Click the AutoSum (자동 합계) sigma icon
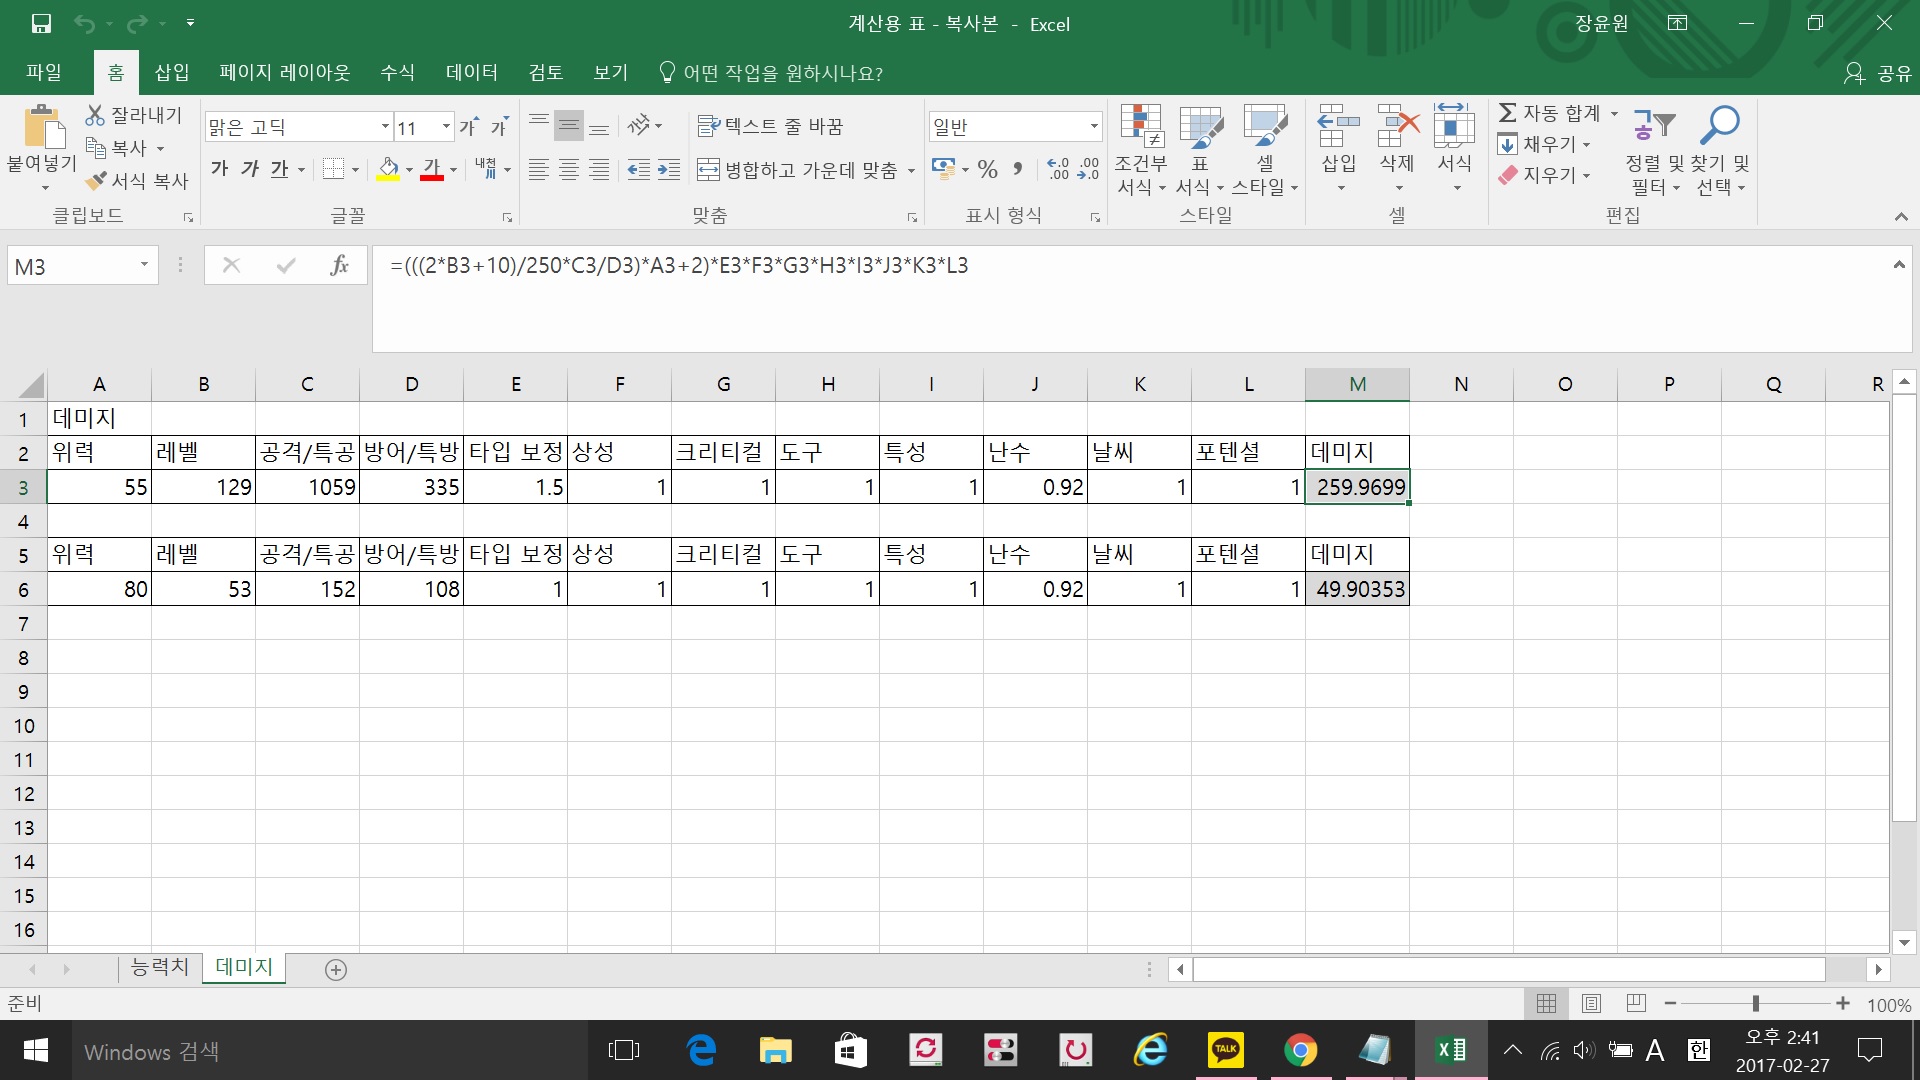Screen dimensions: 1920x1080 pyautogui.click(x=1508, y=113)
